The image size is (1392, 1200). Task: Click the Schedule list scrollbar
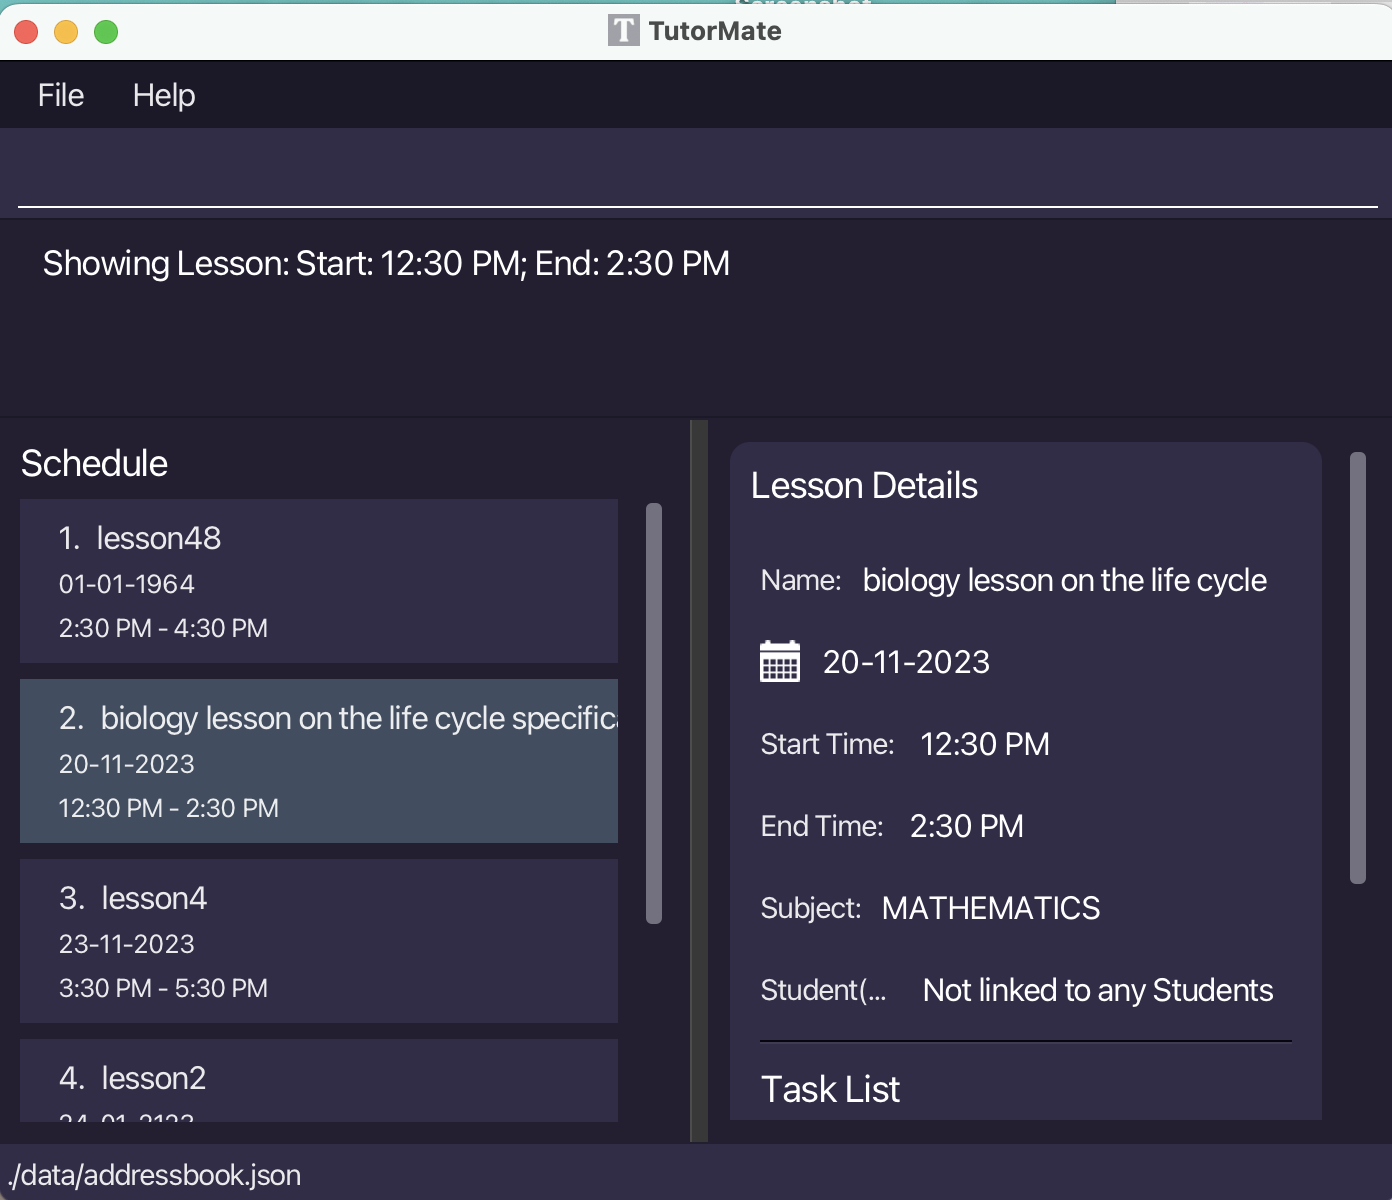(x=654, y=713)
